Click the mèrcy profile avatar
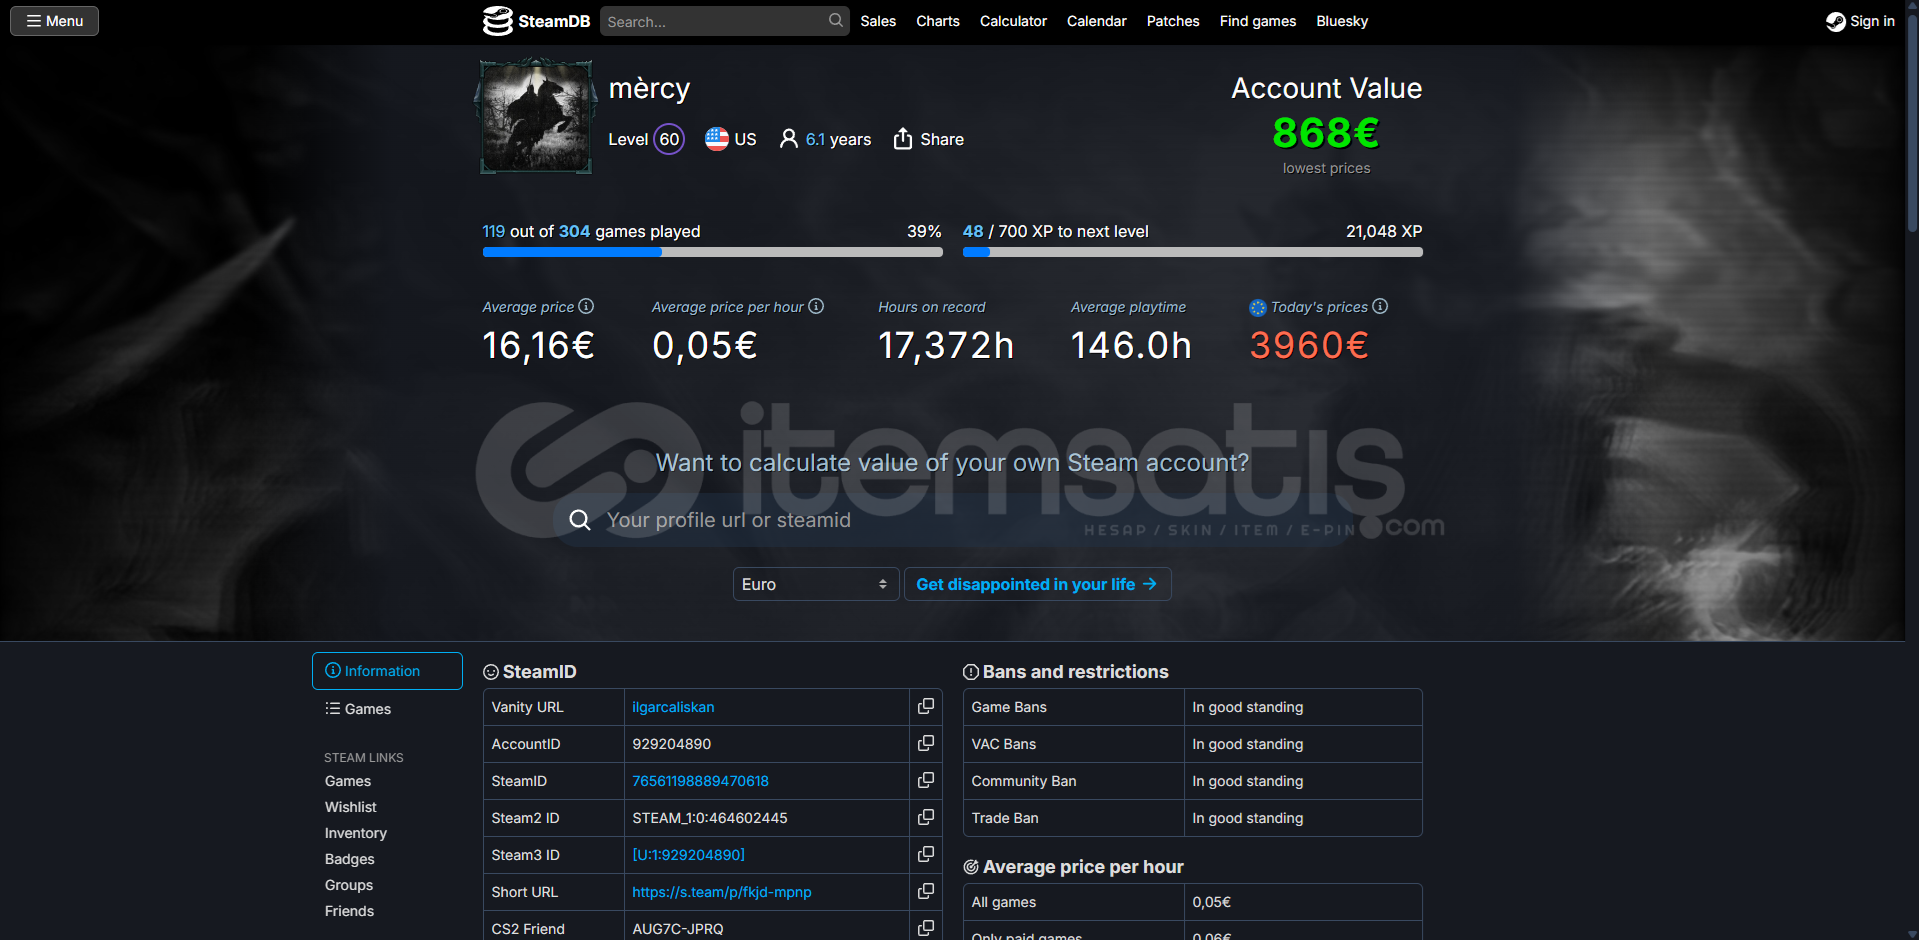This screenshot has height=940, width=1919. [536, 116]
